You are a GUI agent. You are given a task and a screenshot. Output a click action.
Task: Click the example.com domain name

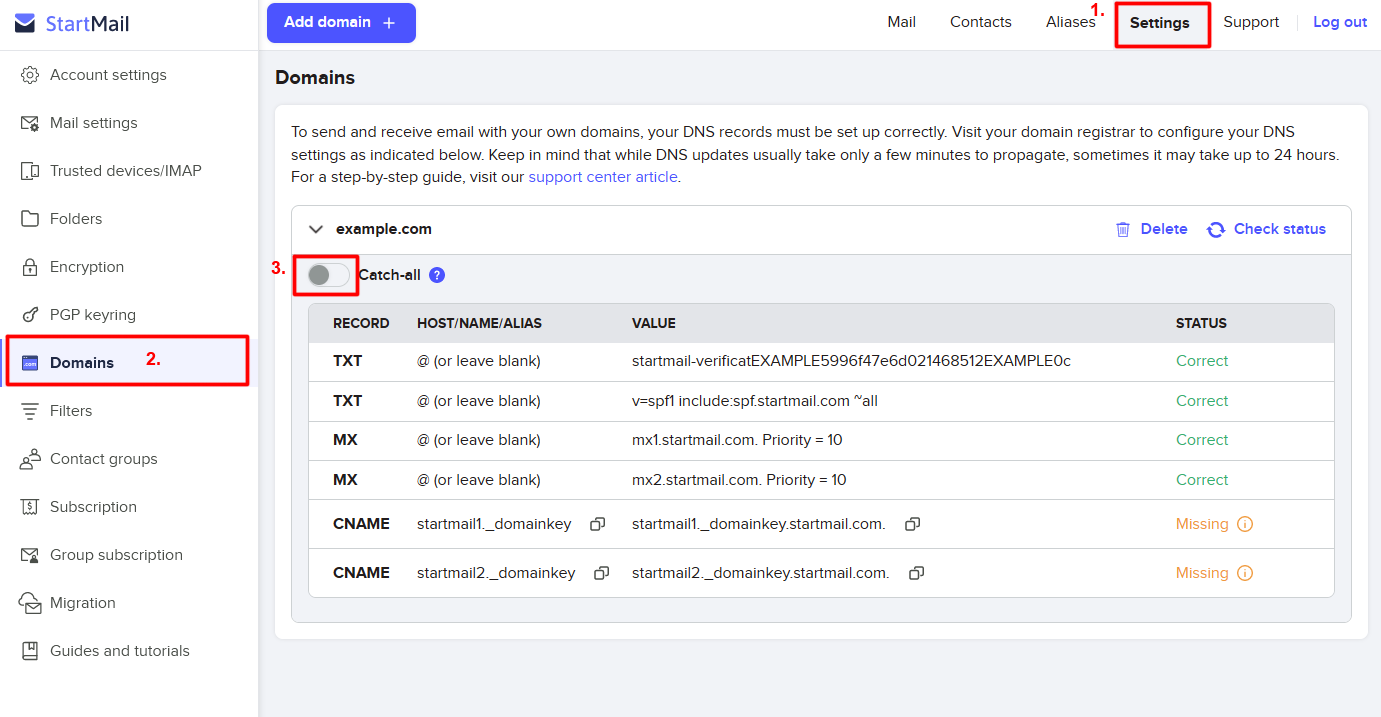(x=384, y=229)
